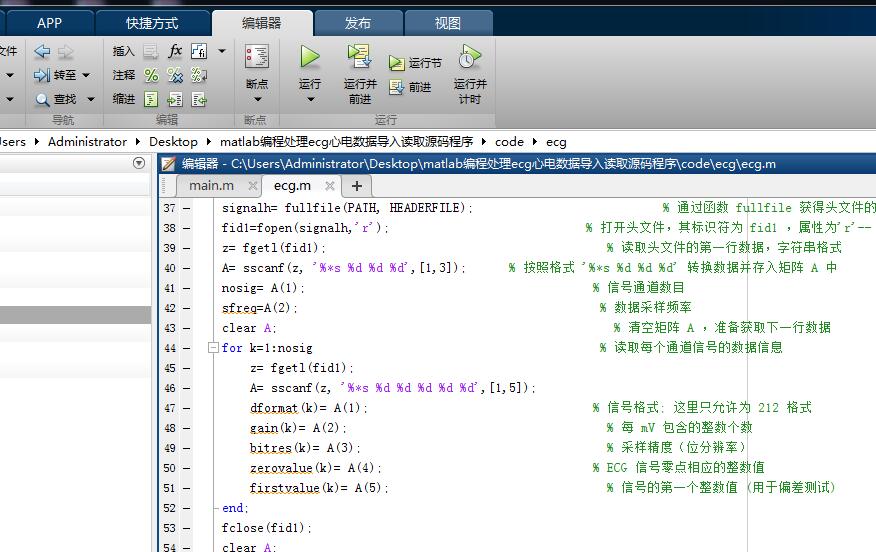Select the 编辑器 ribbon tab
The image size is (876, 552).
261,23
